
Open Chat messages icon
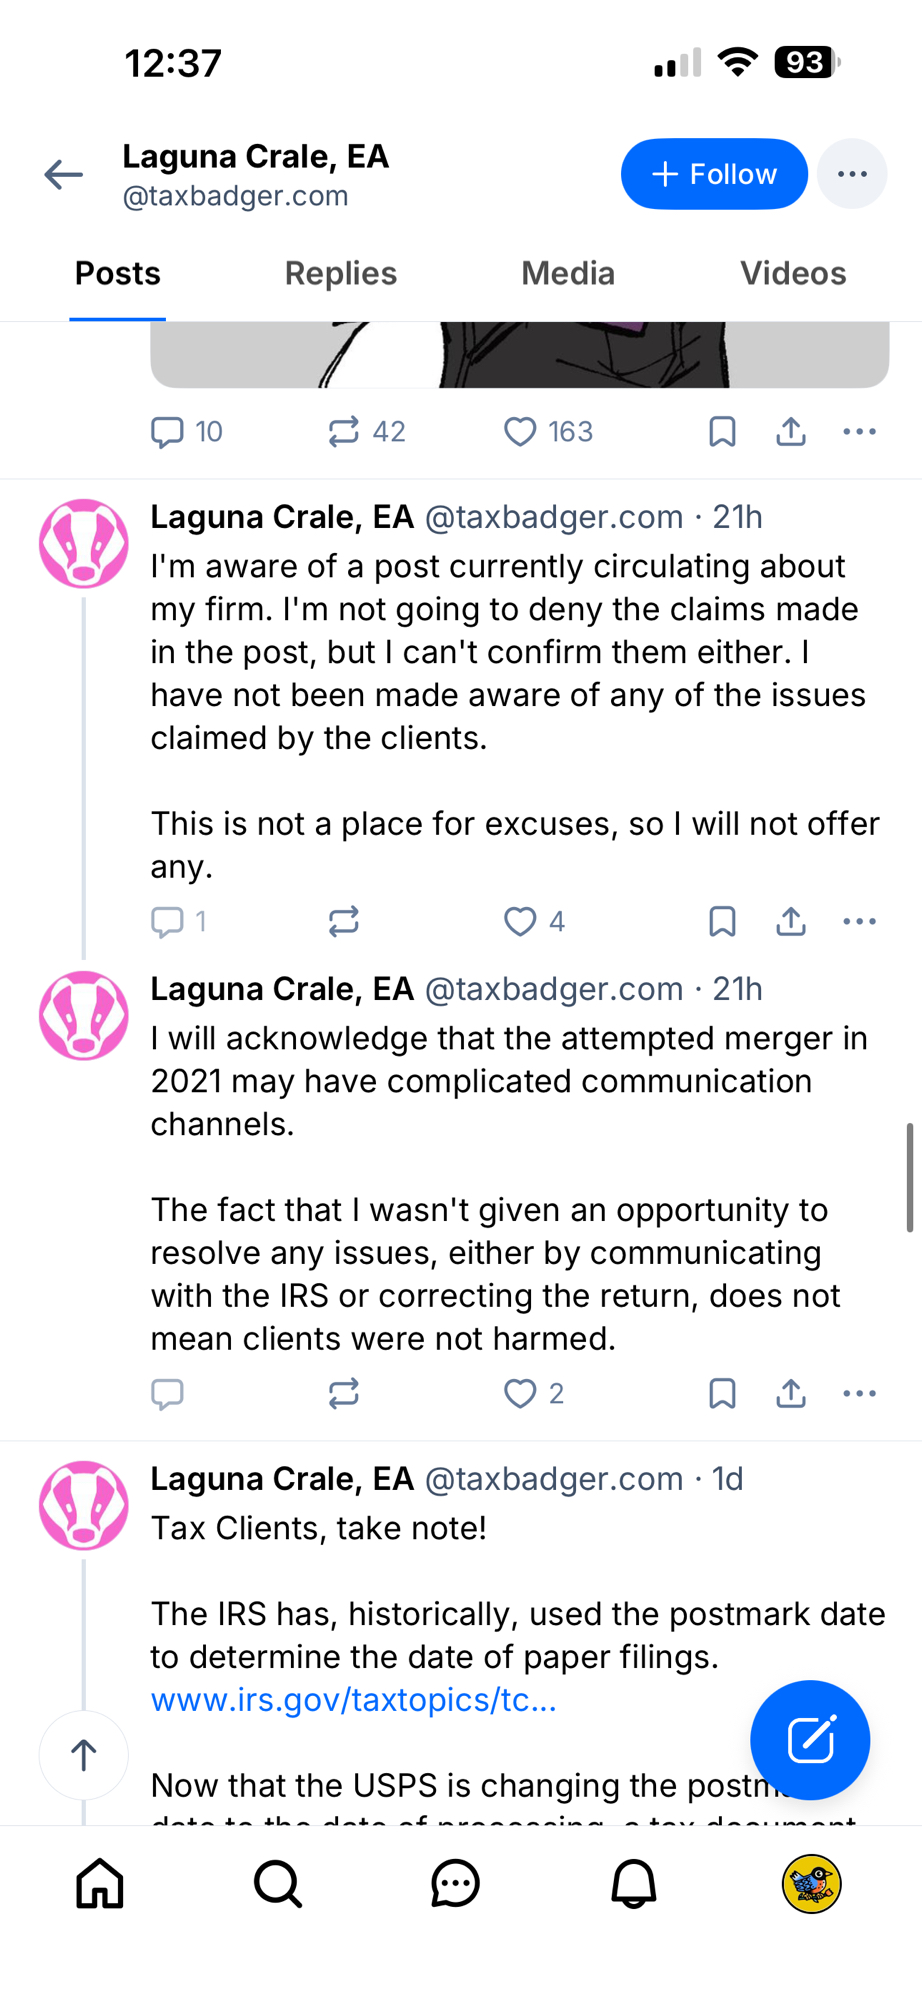tap(455, 1884)
